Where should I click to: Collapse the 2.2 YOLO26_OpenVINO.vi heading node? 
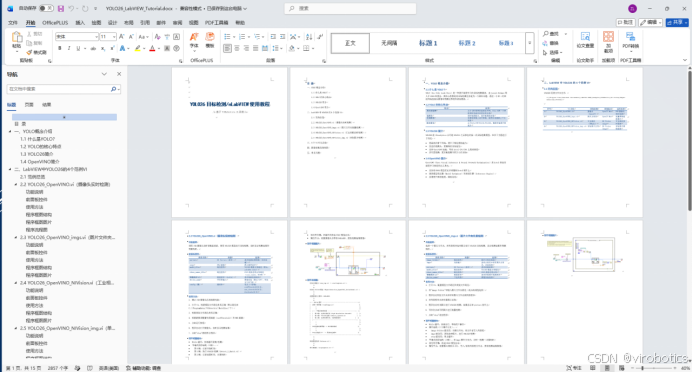[x=15, y=184]
